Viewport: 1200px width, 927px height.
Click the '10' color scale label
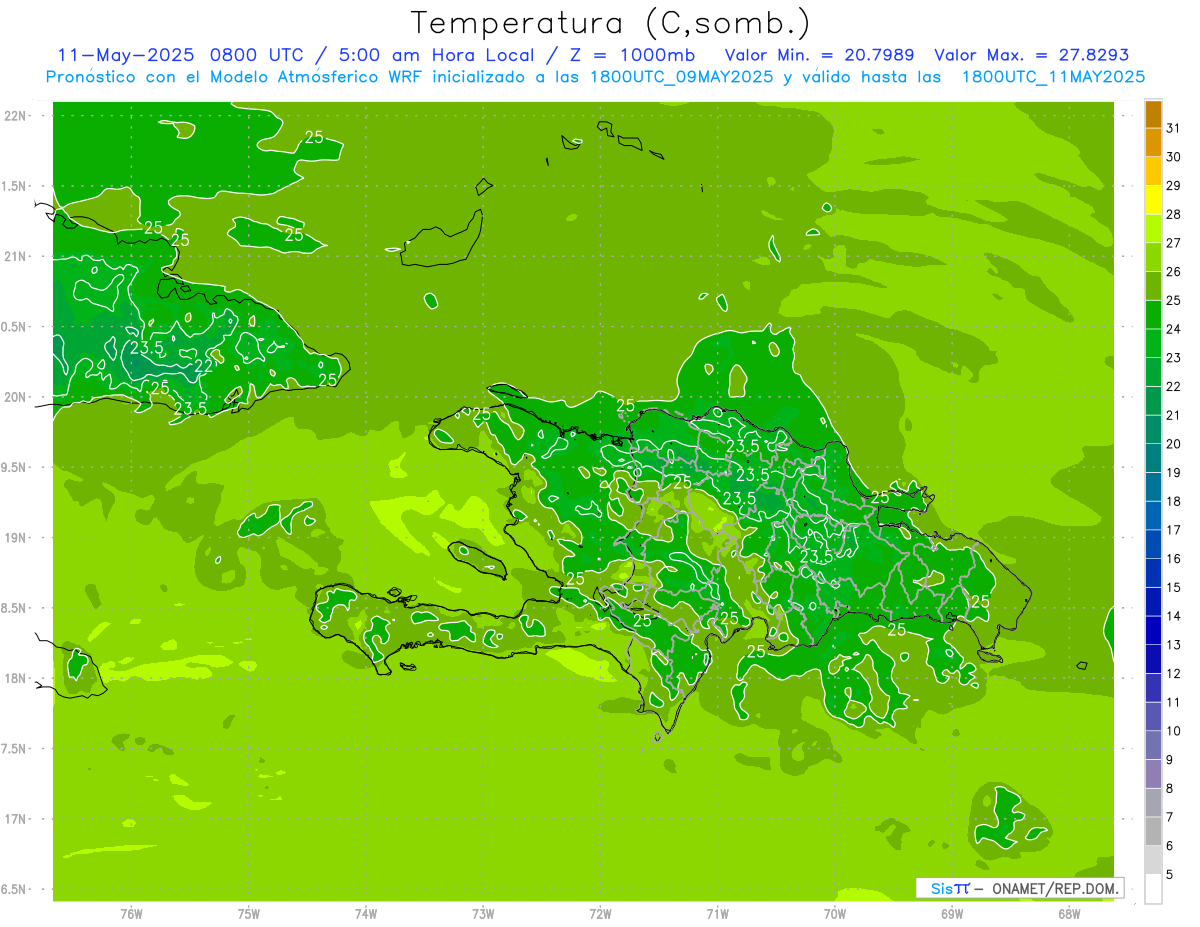point(1174,731)
